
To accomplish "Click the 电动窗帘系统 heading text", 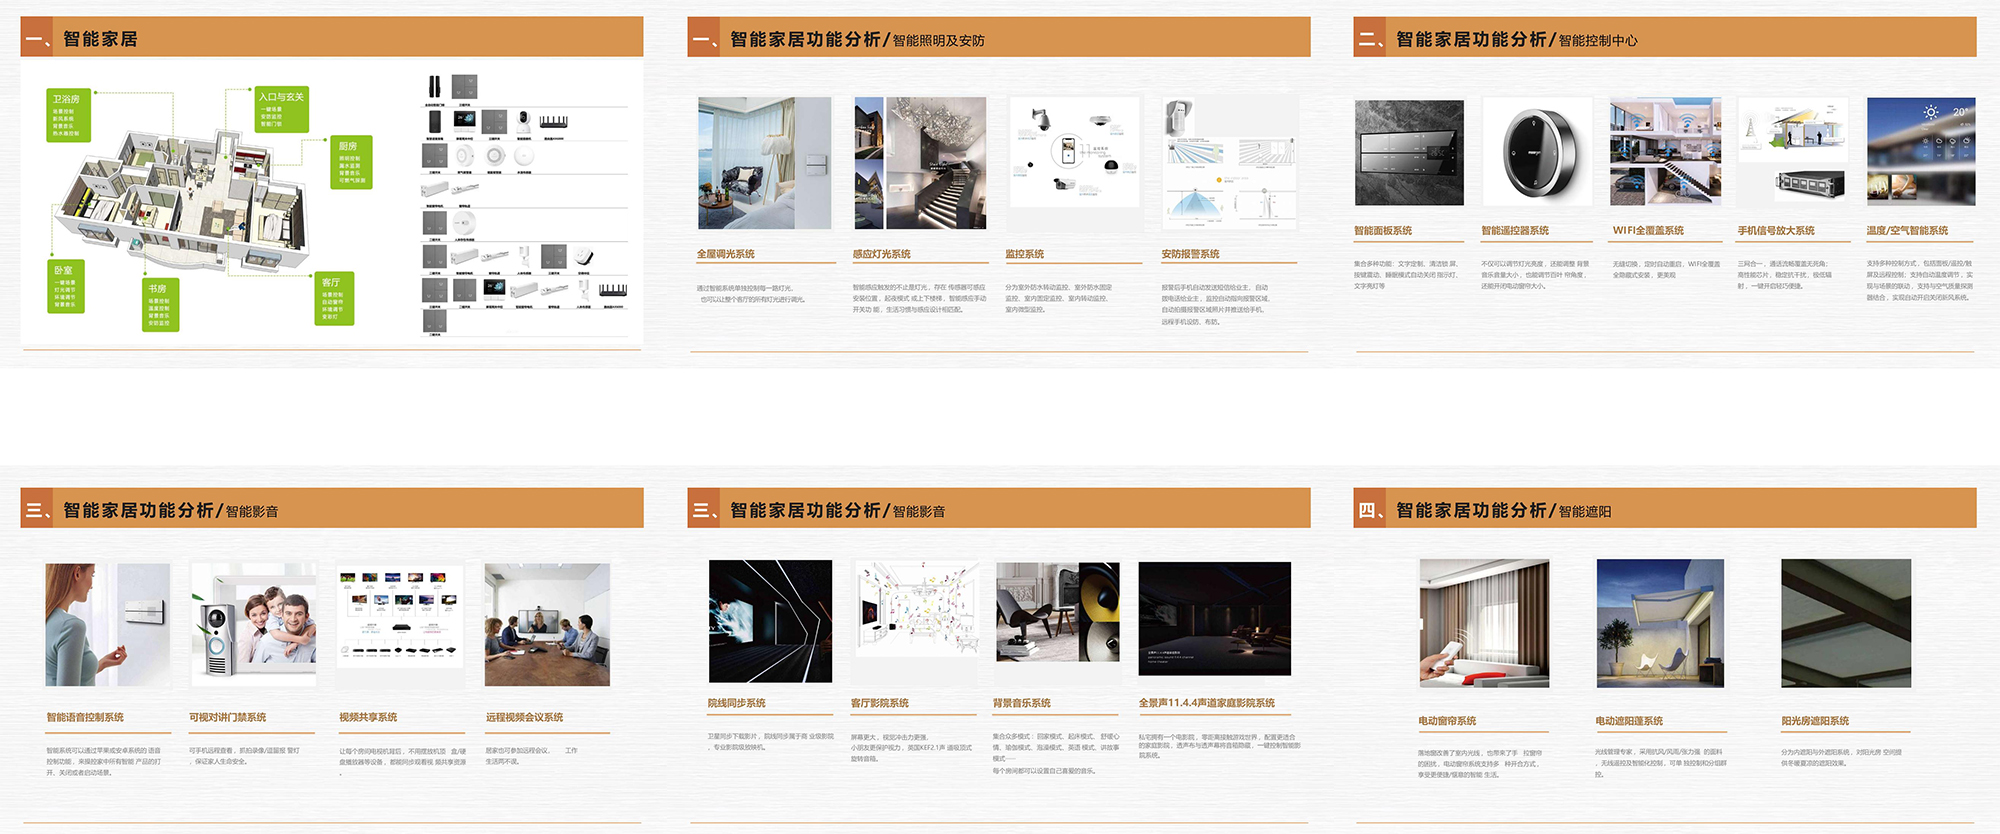I will coord(1447,721).
